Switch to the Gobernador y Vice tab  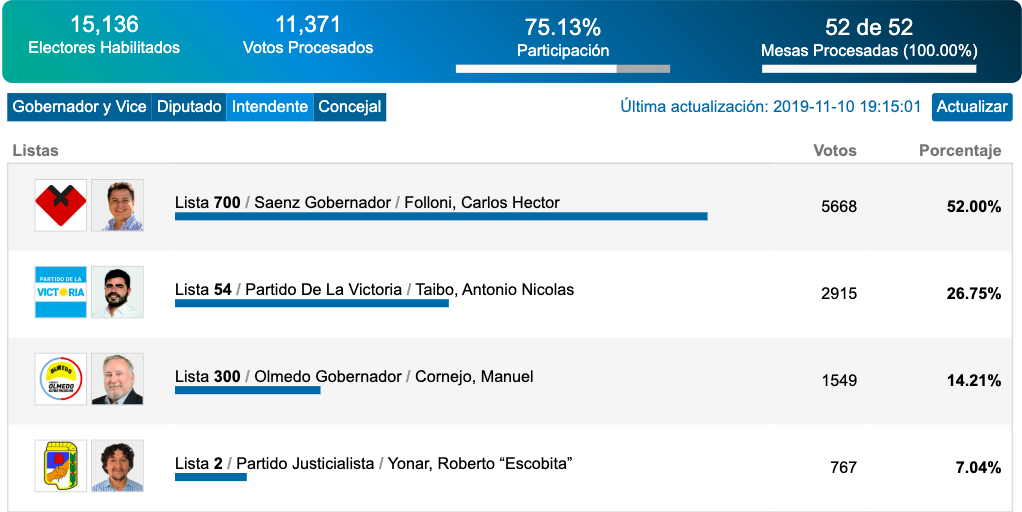(x=79, y=107)
